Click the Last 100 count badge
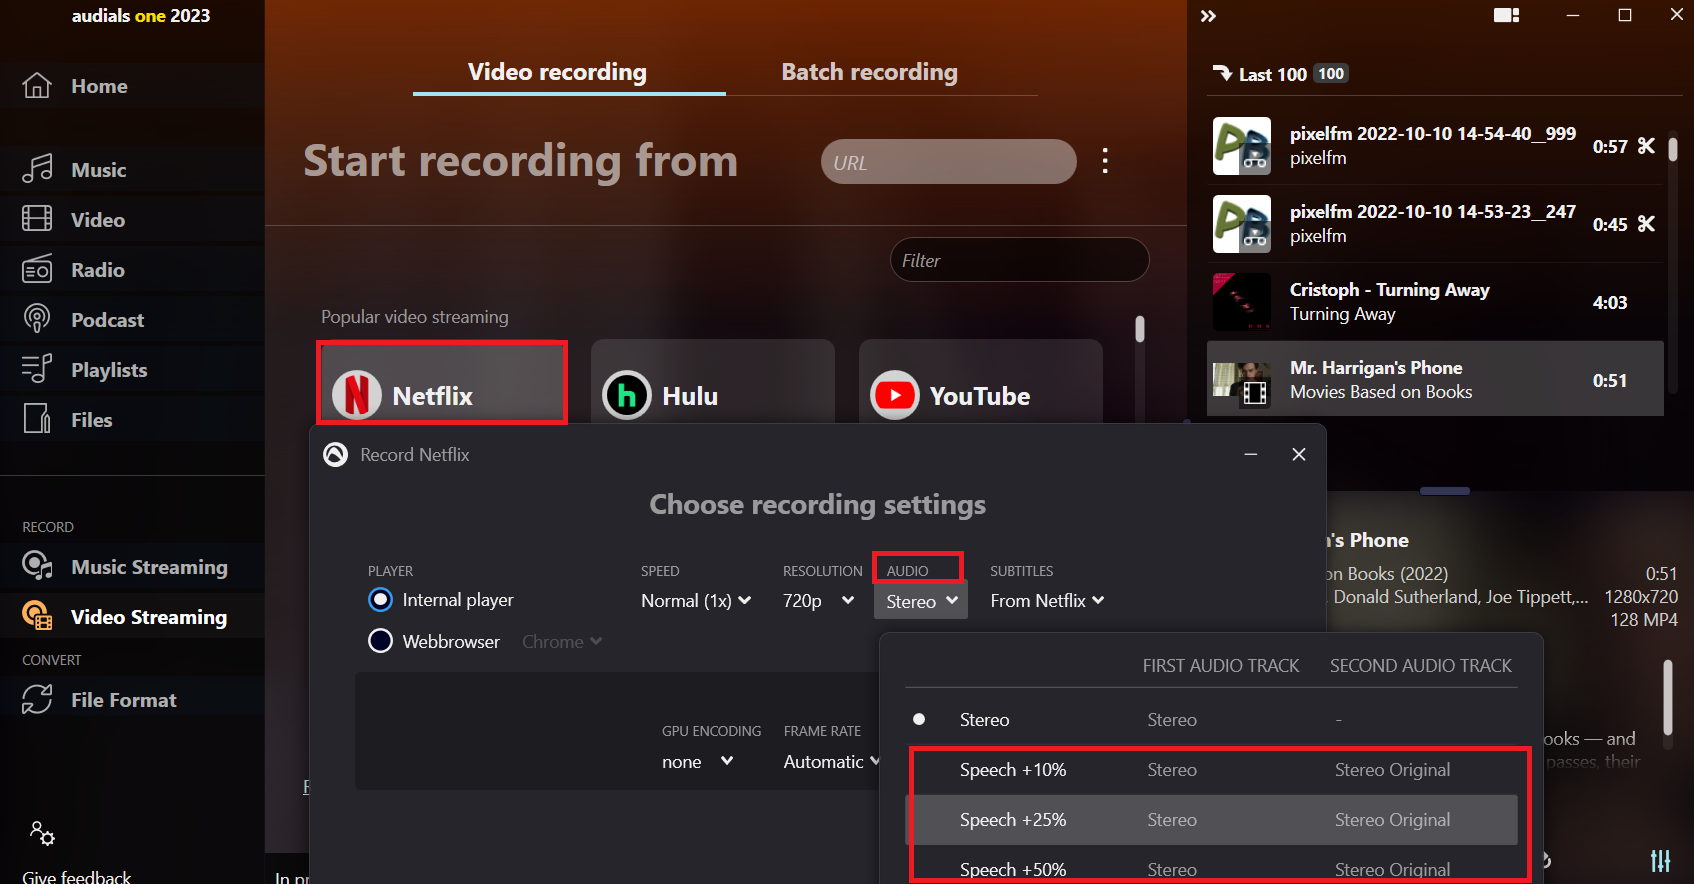1694x884 pixels. (1331, 73)
